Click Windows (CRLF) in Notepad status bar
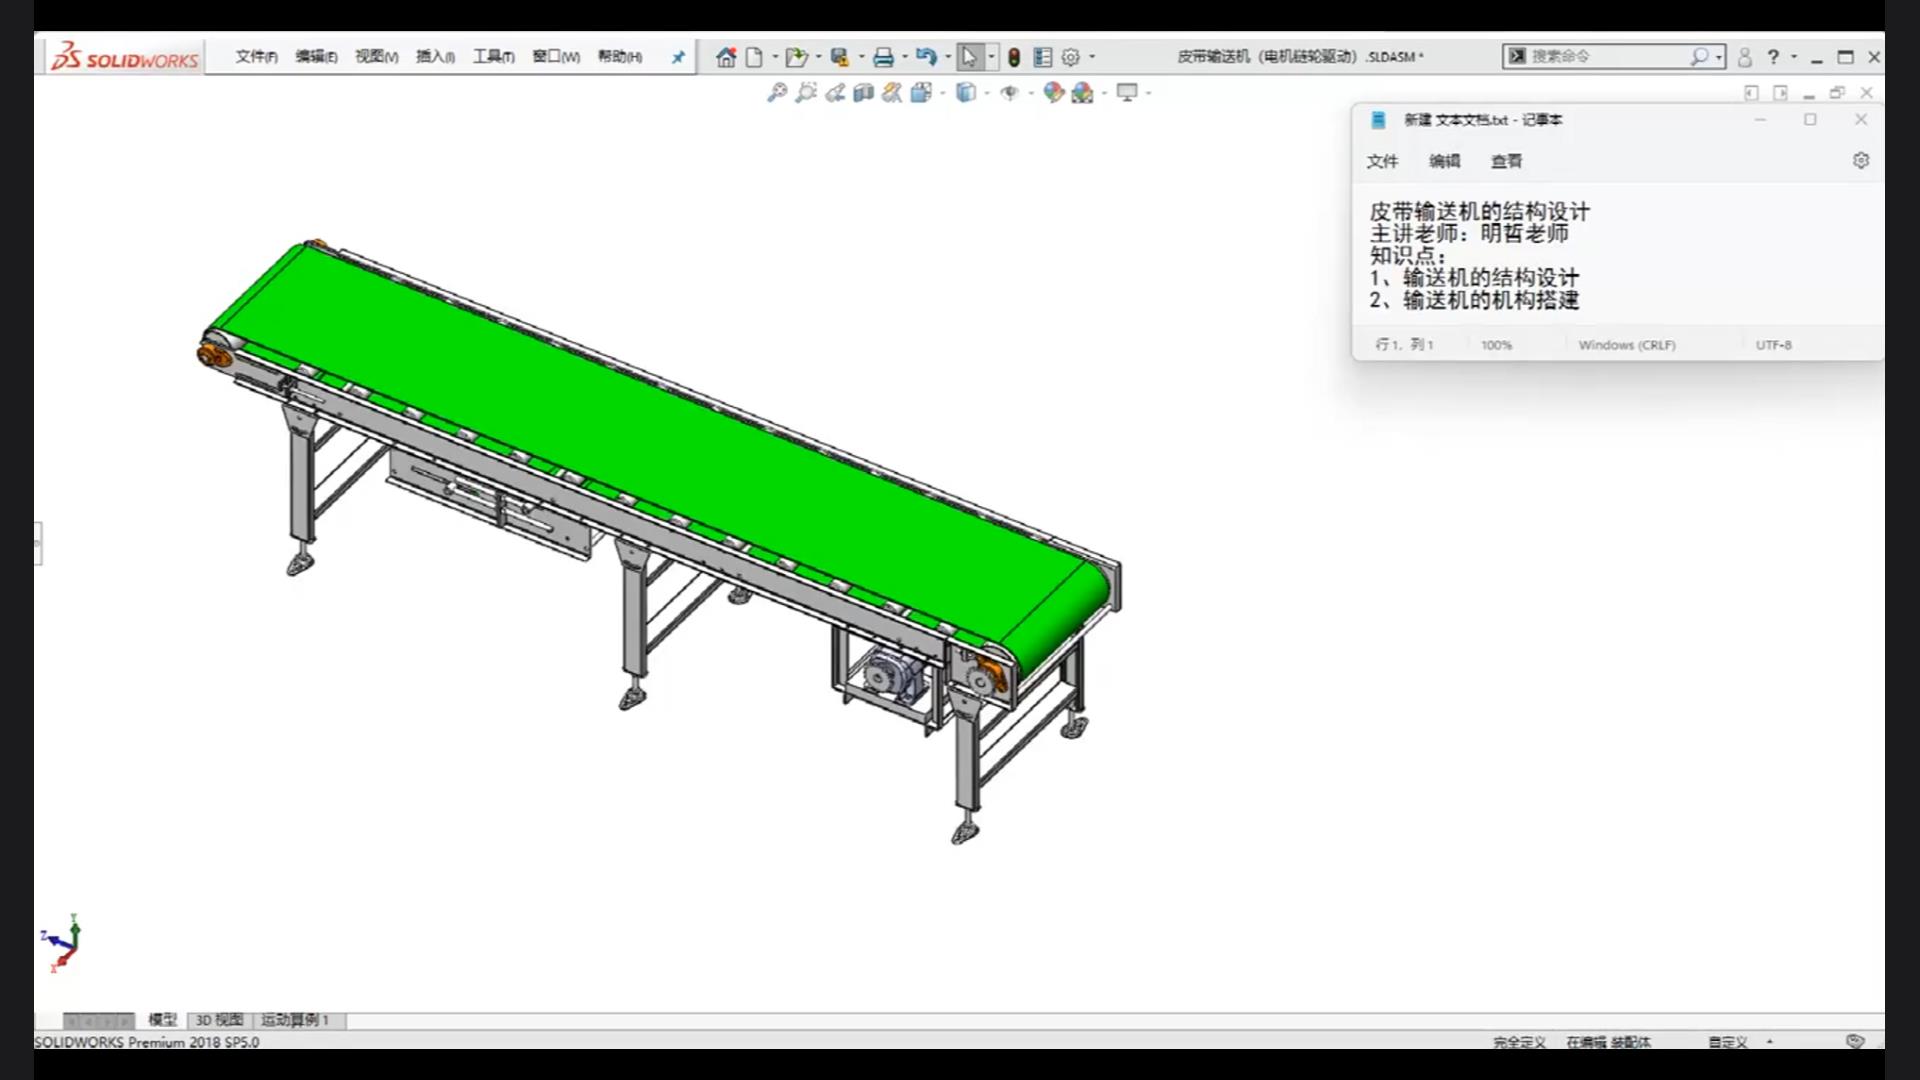1920x1080 pixels. pos(1627,345)
